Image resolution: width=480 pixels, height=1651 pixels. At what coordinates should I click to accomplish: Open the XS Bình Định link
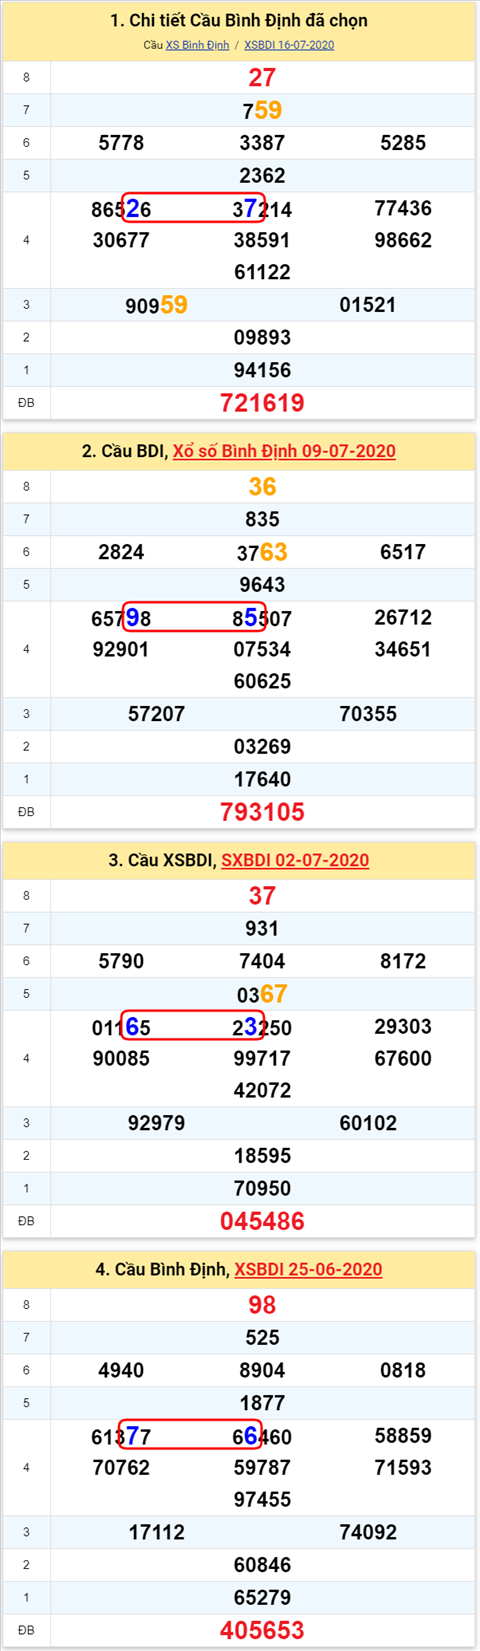coord(197,45)
